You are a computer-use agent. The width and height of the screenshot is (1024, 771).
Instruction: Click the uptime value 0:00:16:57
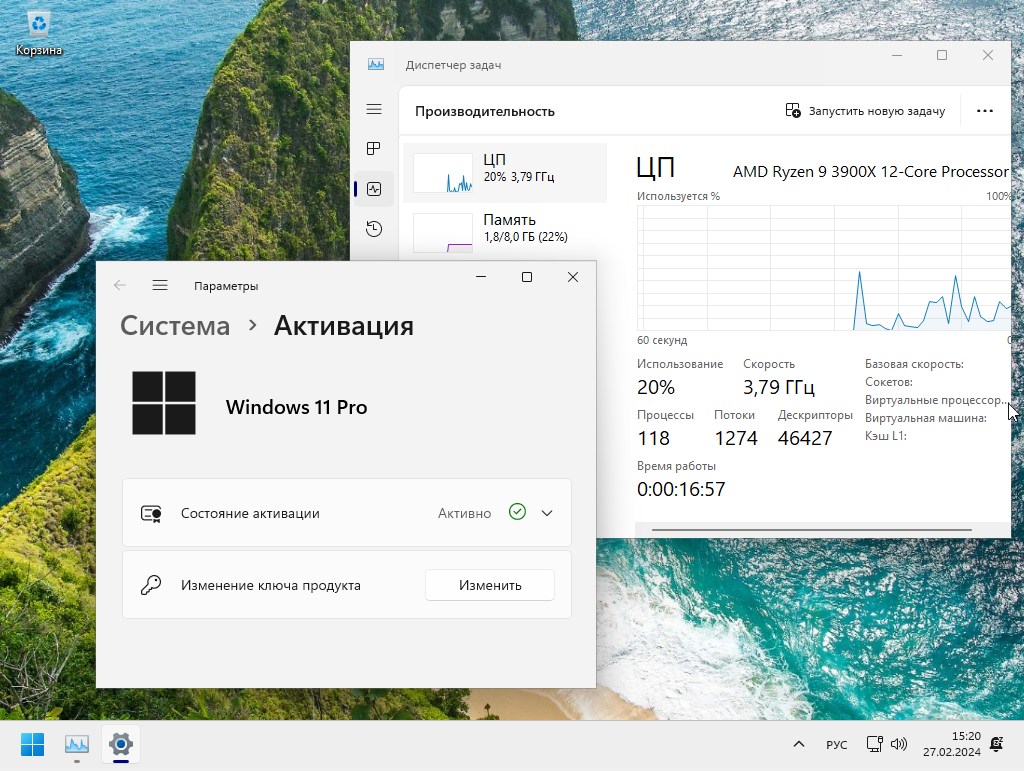click(x=681, y=490)
